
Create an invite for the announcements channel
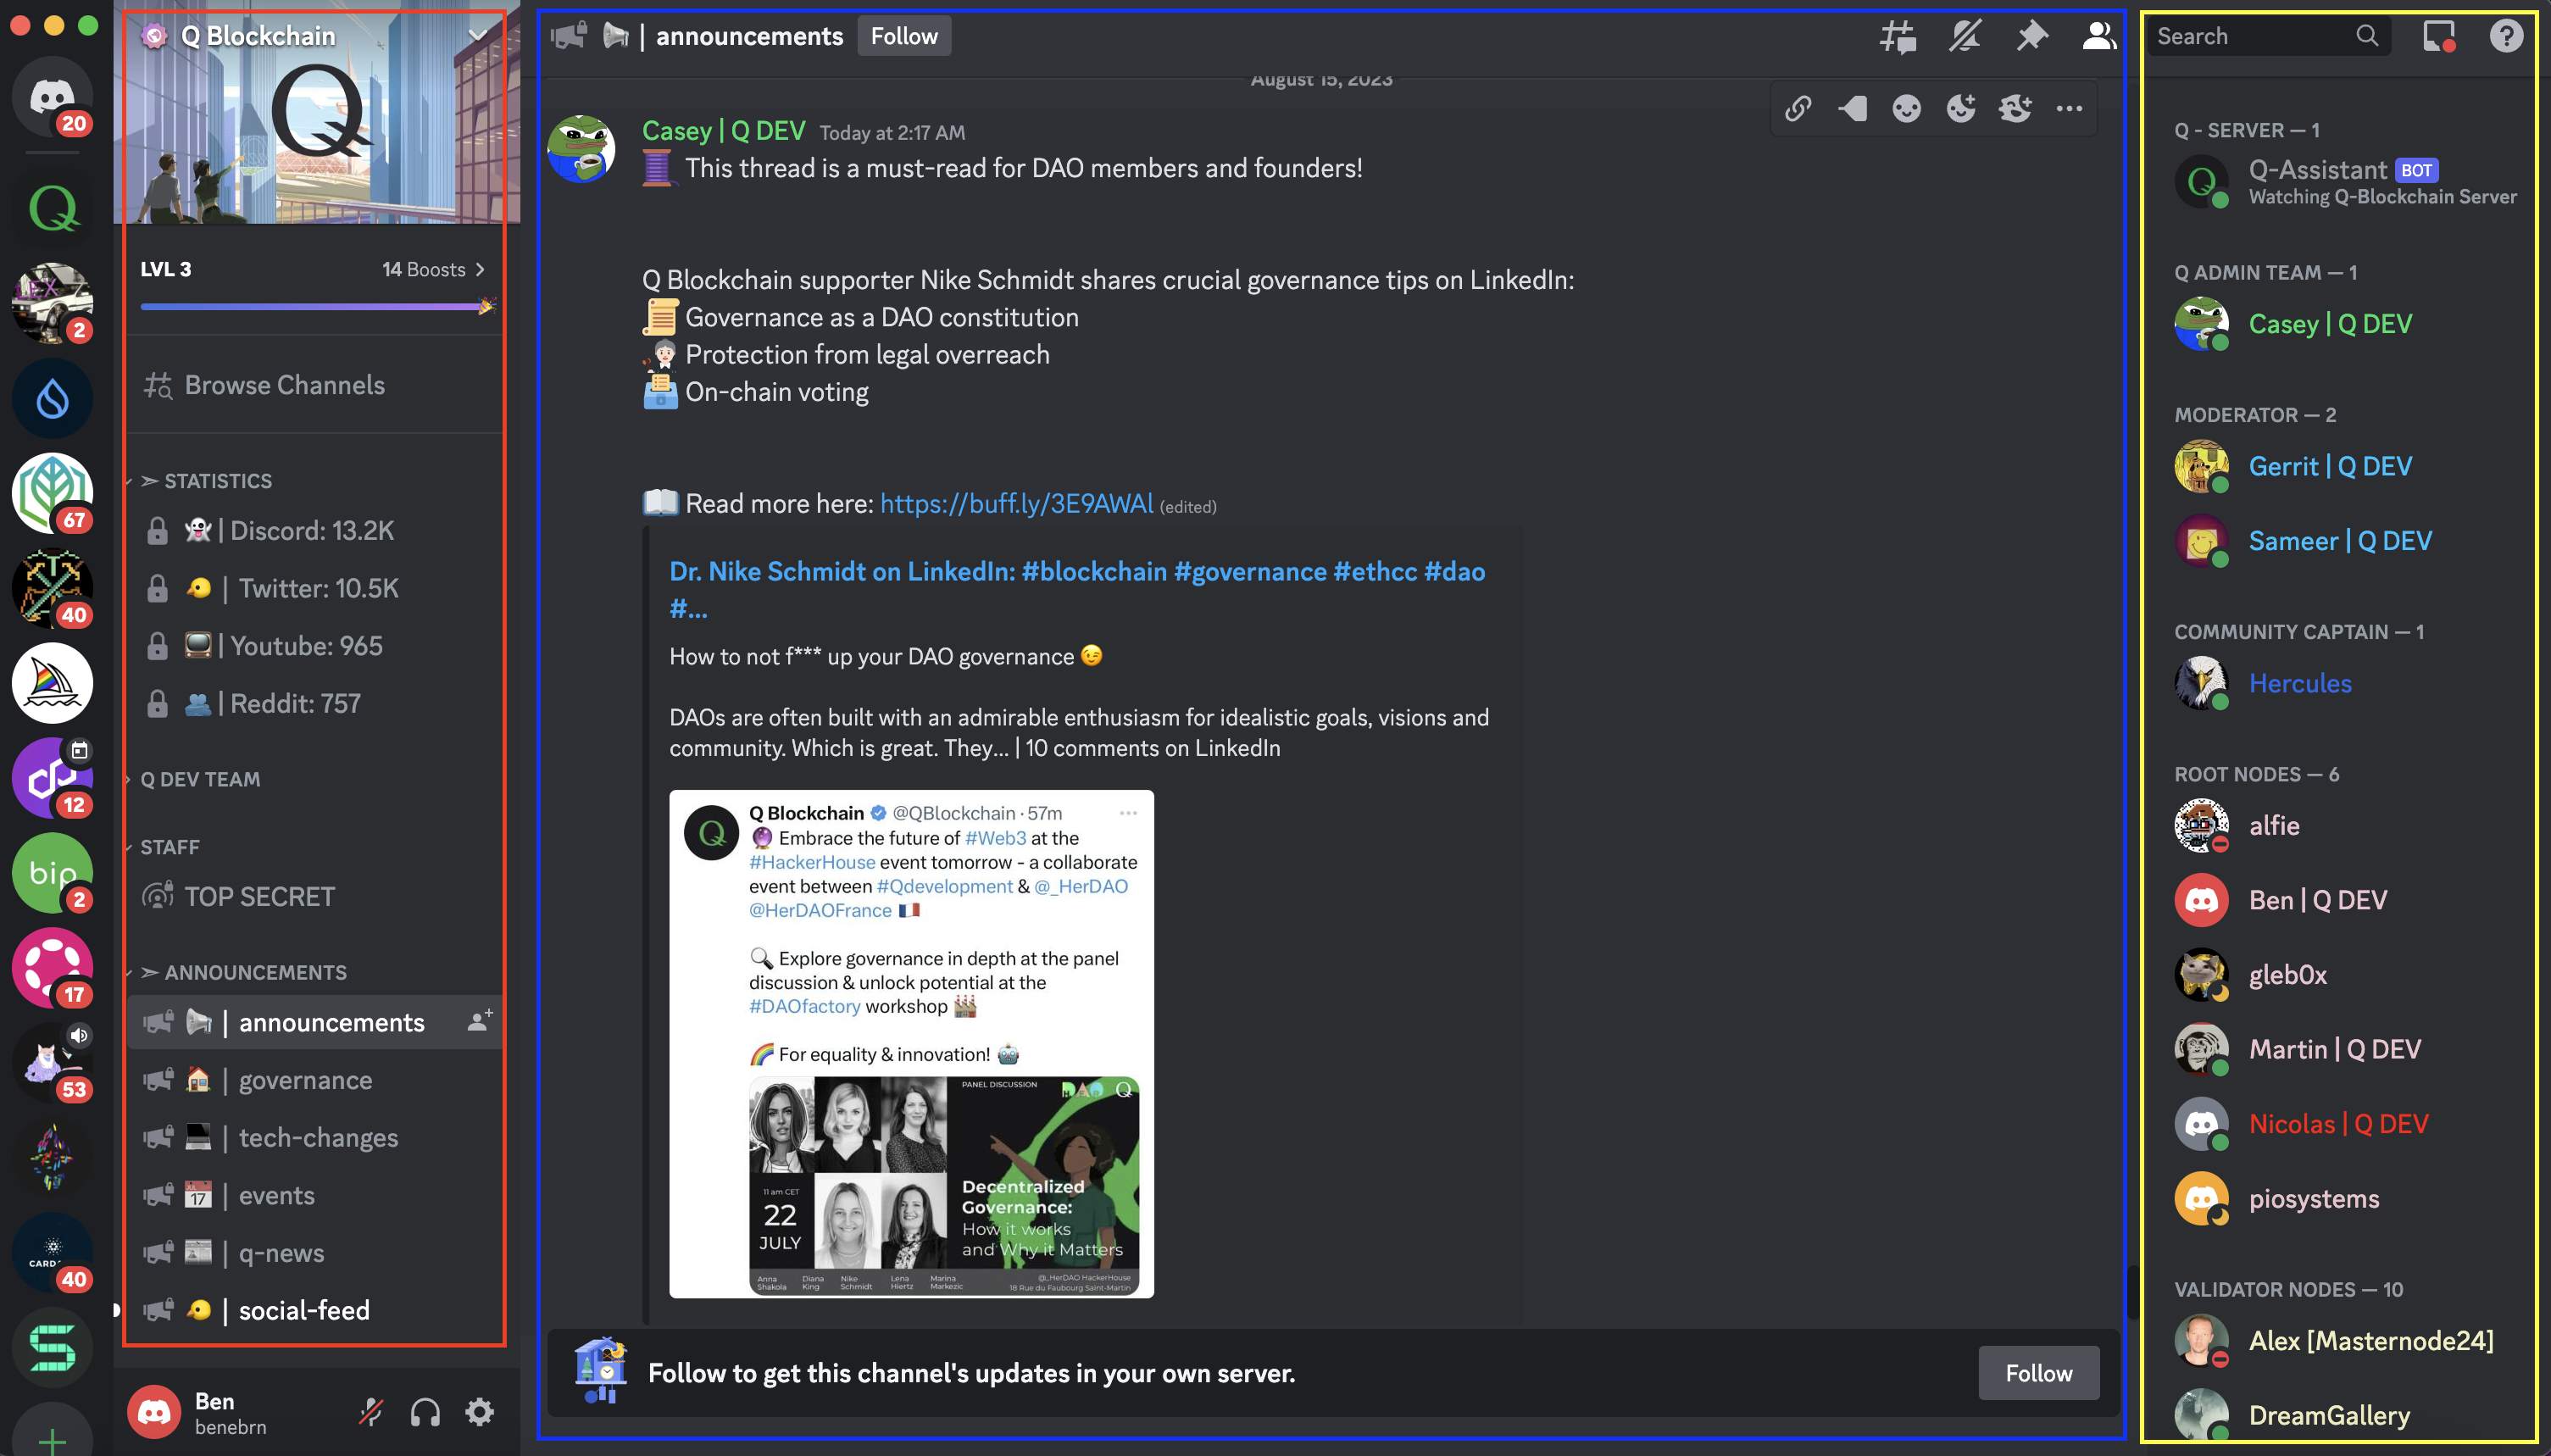click(480, 1022)
